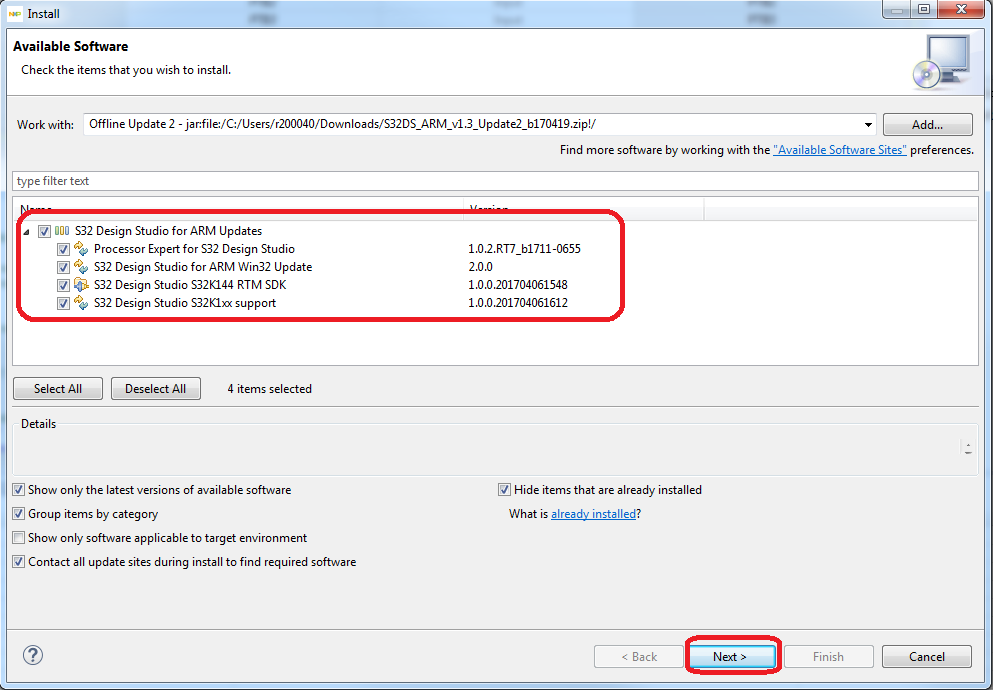Select S32 Design Studio for ARM Win32 Update text

(x=203, y=267)
